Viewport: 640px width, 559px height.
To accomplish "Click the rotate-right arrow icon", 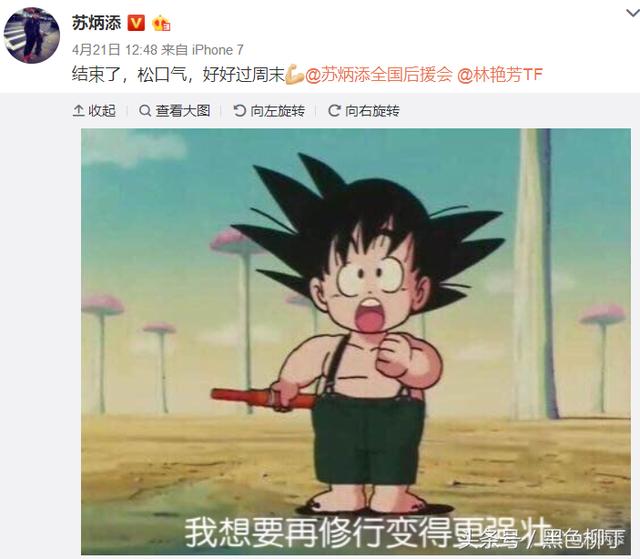I will point(334,111).
